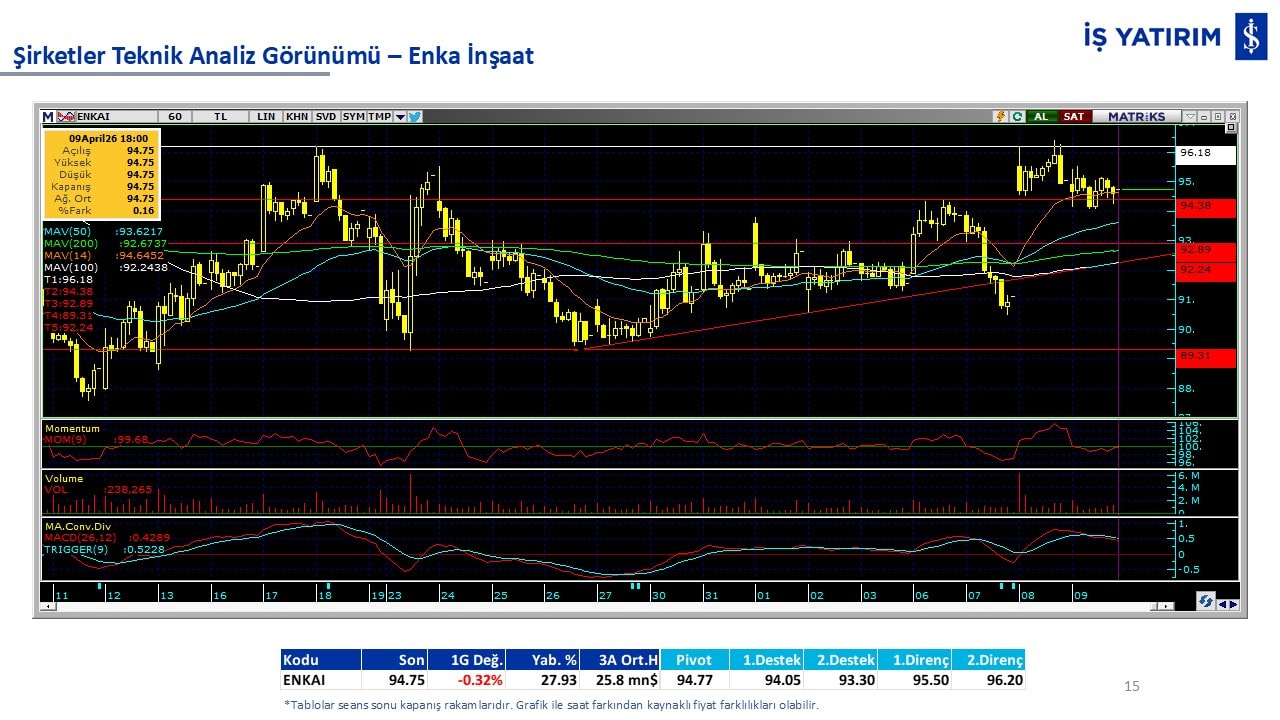
Task: Click the horizontal scrollbar under the chart
Action: point(600,606)
